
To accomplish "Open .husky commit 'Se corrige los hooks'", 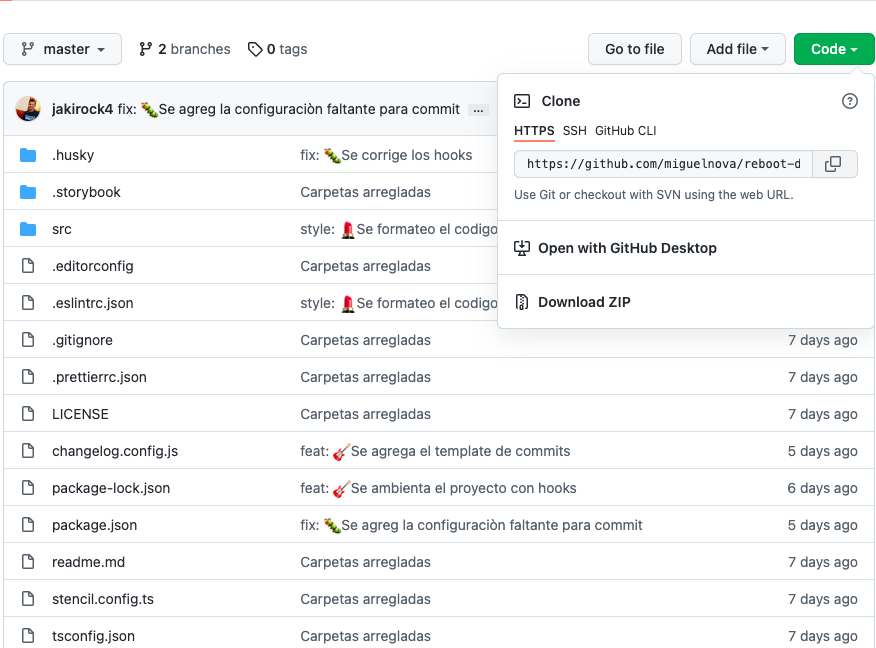I will click(386, 155).
